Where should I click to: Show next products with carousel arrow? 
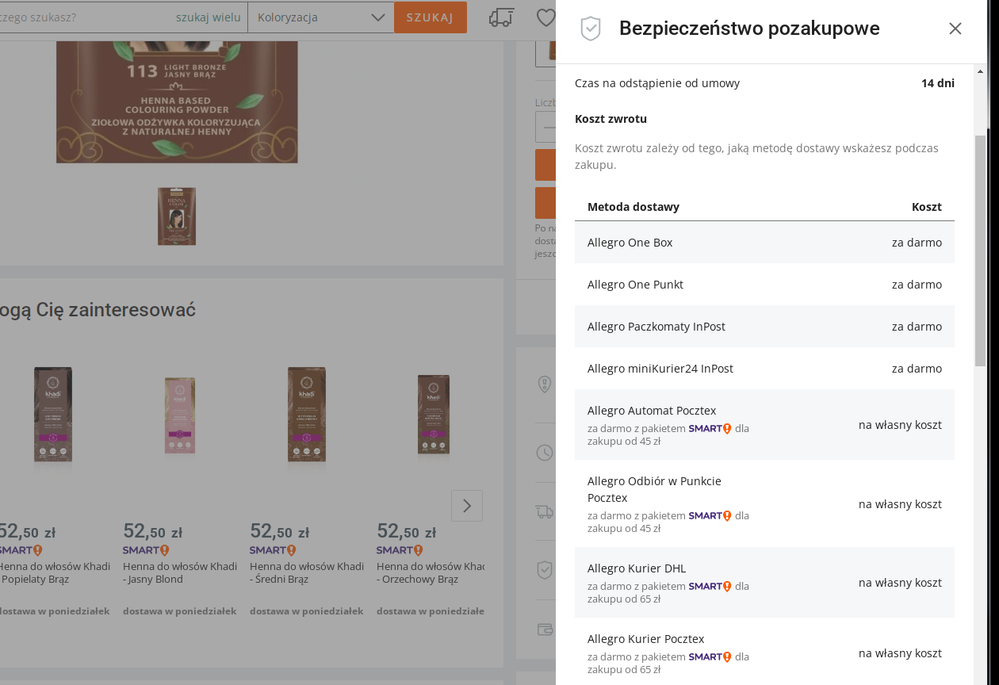click(x=467, y=506)
